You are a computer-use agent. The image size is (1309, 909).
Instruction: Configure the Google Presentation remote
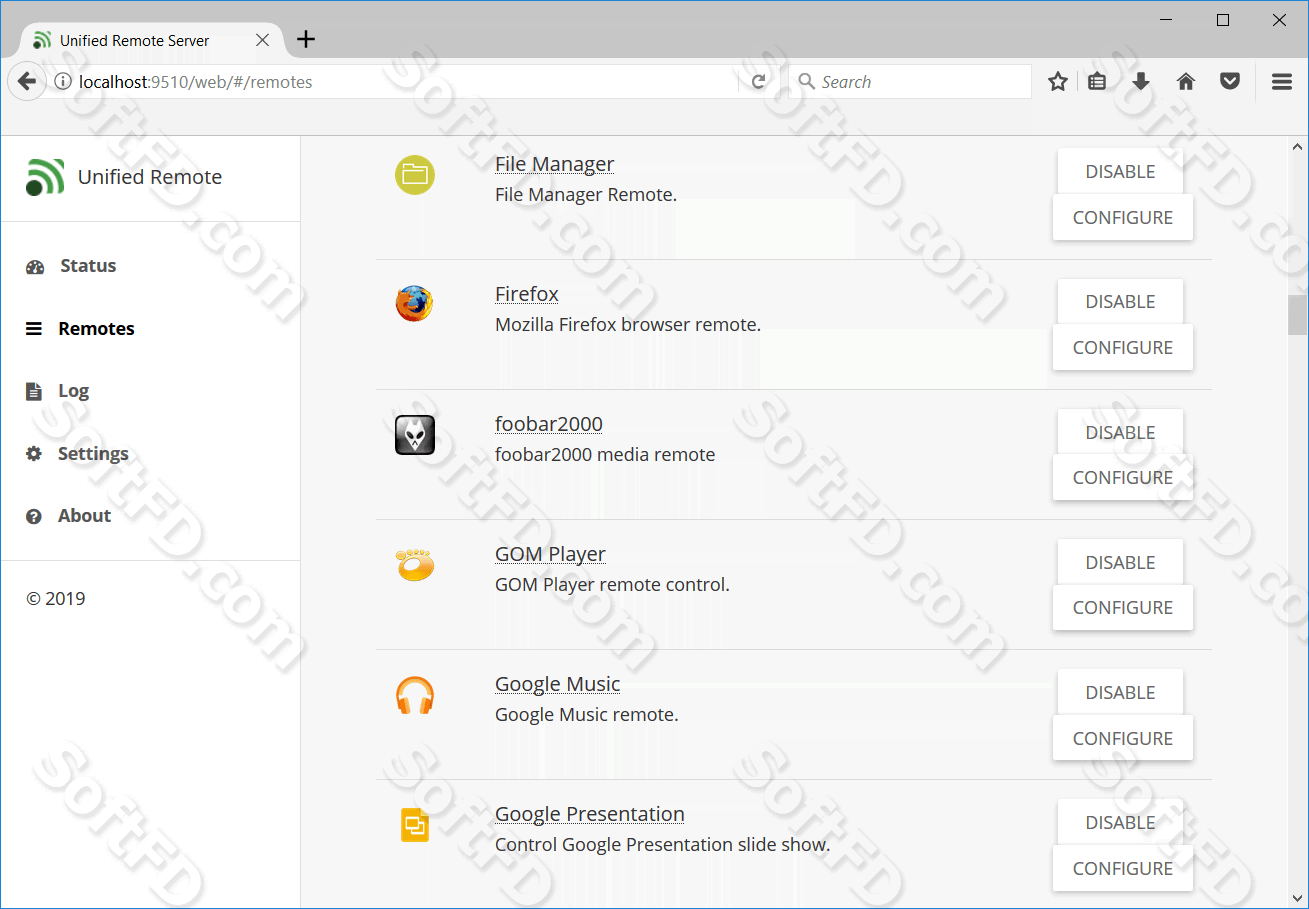click(1123, 868)
